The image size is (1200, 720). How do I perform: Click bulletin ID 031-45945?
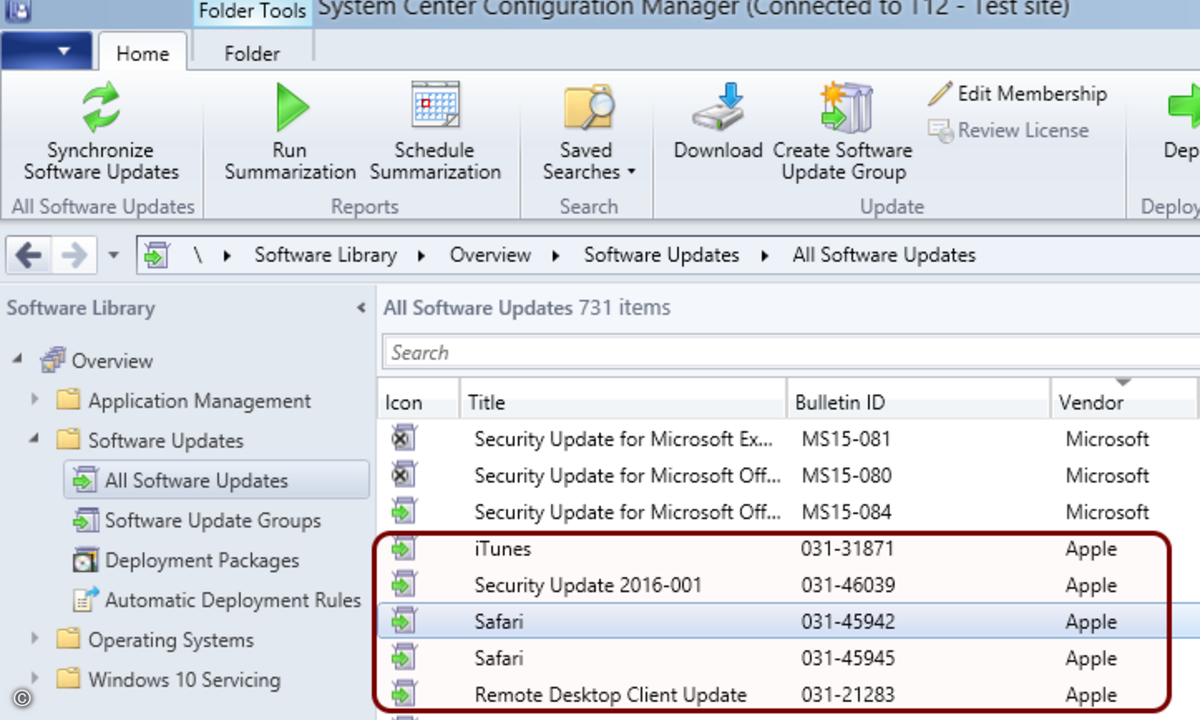tap(848, 658)
